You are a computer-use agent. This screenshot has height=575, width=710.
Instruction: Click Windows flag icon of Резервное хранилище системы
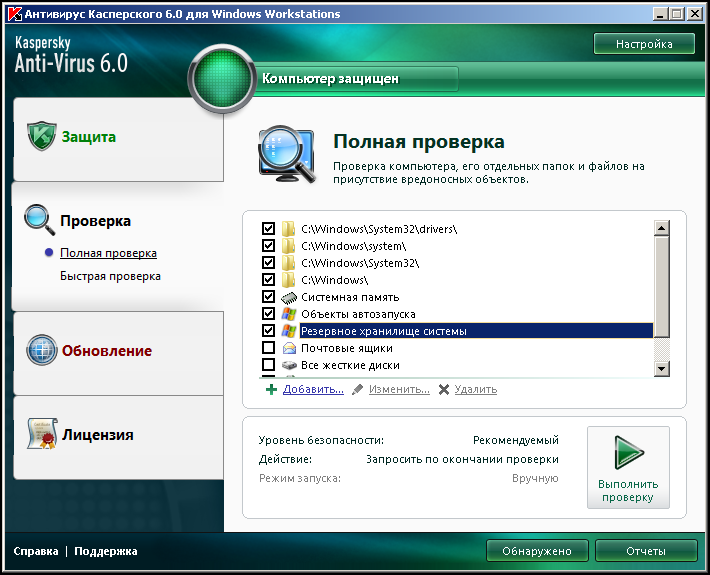[x=288, y=331]
